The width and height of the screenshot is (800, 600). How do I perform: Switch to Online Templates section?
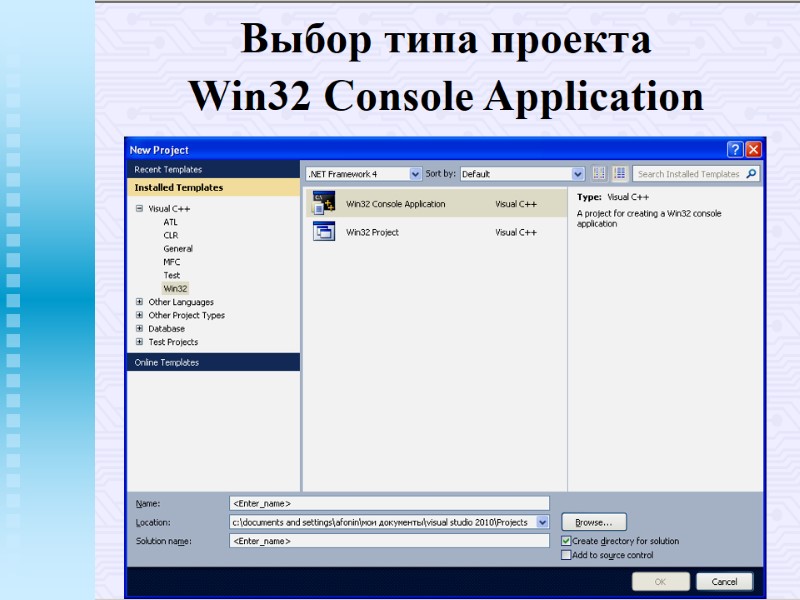pos(165,362)
